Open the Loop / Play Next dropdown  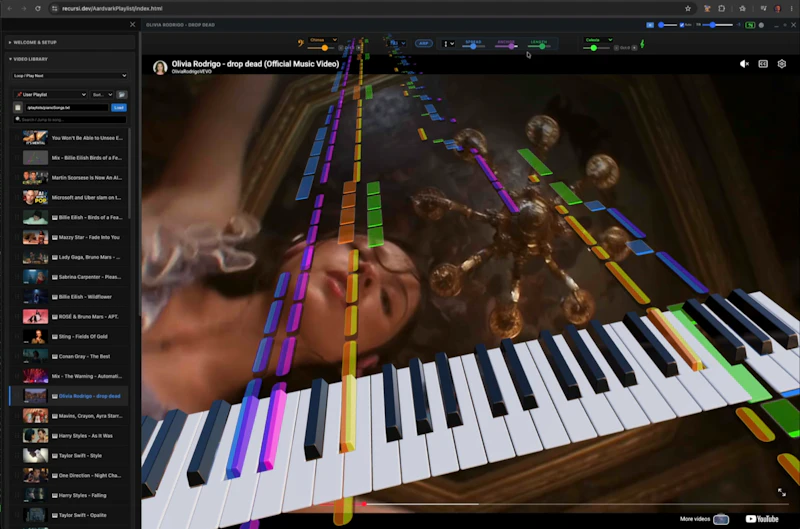click(x=70, y=75)
